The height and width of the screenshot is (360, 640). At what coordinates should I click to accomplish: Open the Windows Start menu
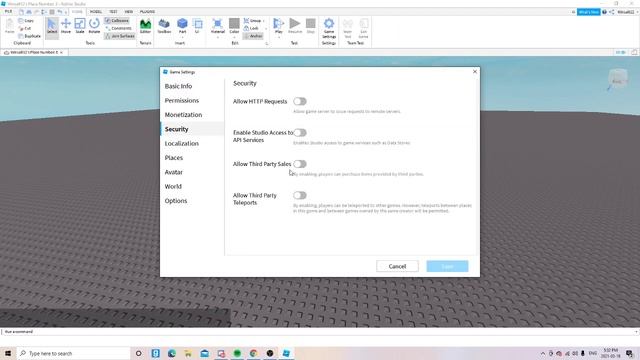(8, 353)
